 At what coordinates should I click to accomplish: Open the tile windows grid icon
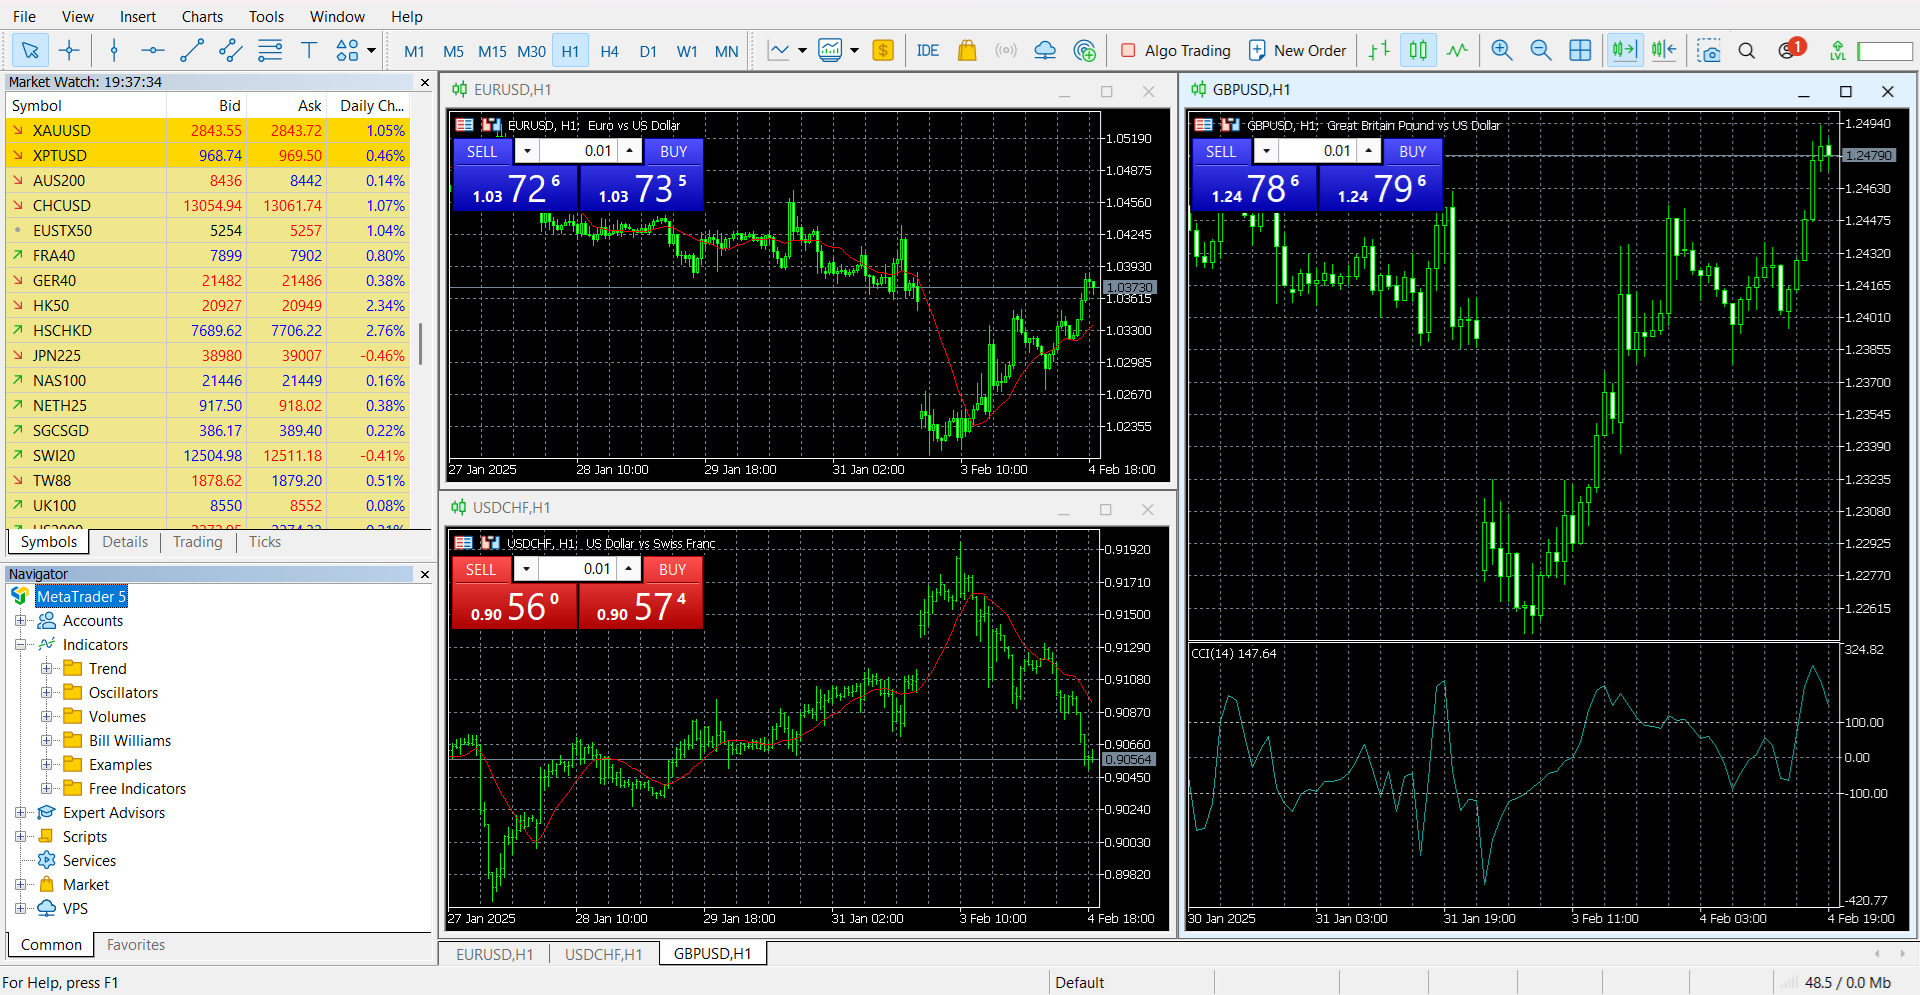(x=1580, y=51)
